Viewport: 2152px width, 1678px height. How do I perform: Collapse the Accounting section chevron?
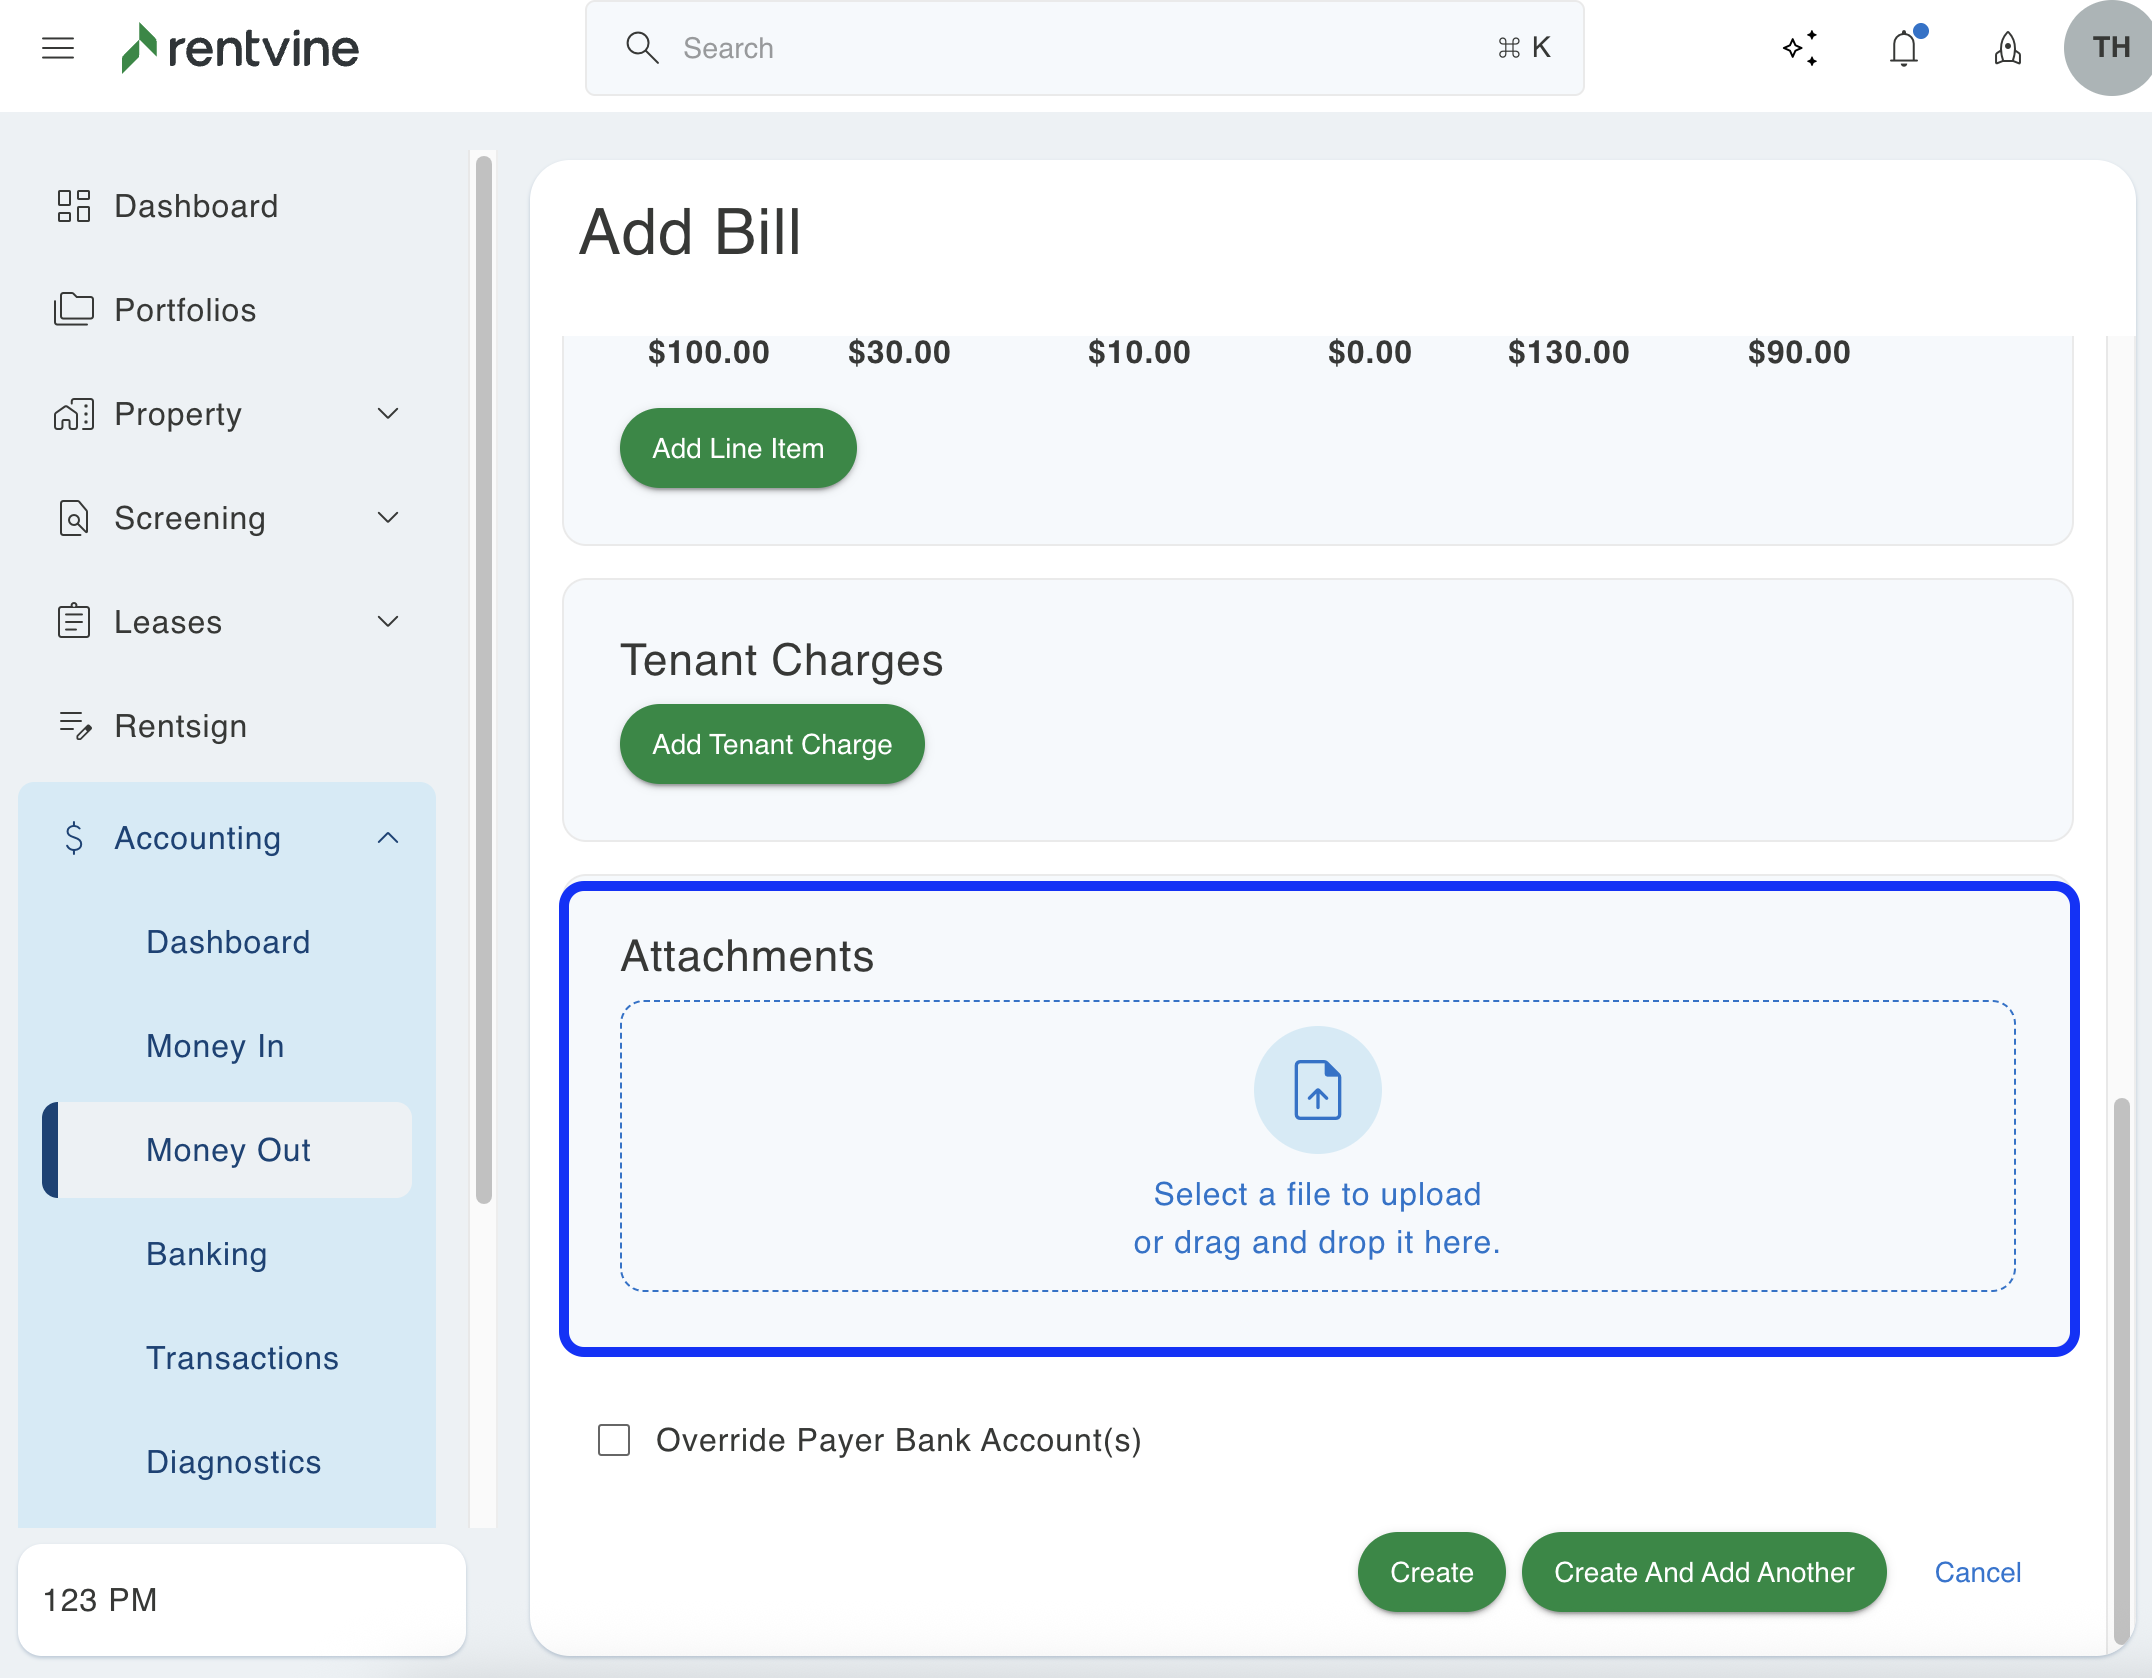[388, 838]
